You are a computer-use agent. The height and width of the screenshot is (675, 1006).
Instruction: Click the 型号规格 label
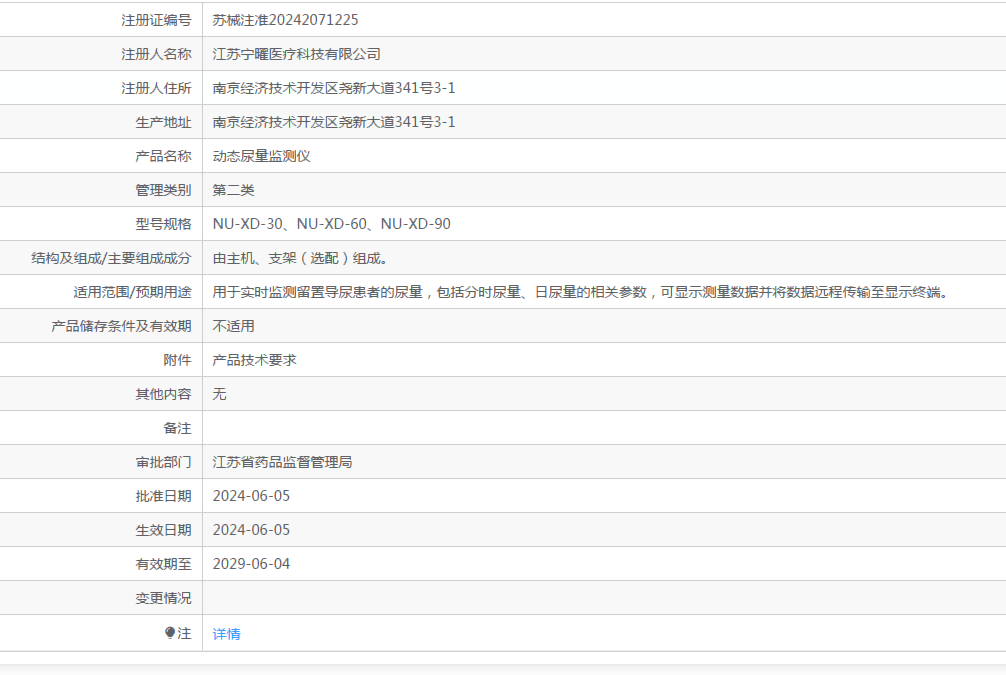coord(164,225)
